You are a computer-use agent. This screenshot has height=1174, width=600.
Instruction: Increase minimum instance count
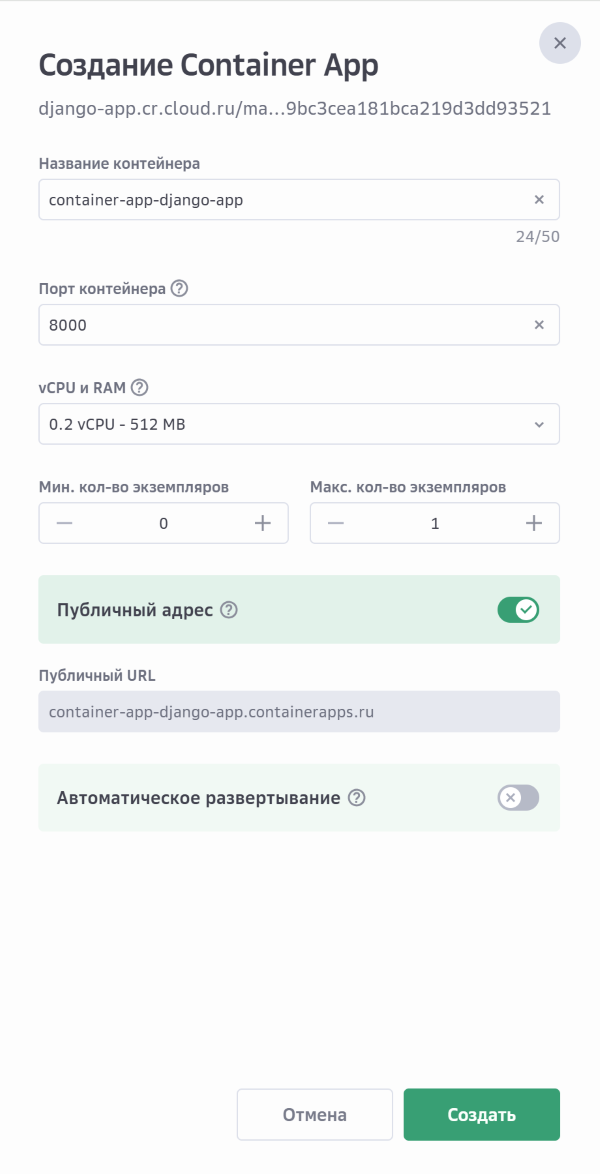pyautogui.click(x=263, y=523)
